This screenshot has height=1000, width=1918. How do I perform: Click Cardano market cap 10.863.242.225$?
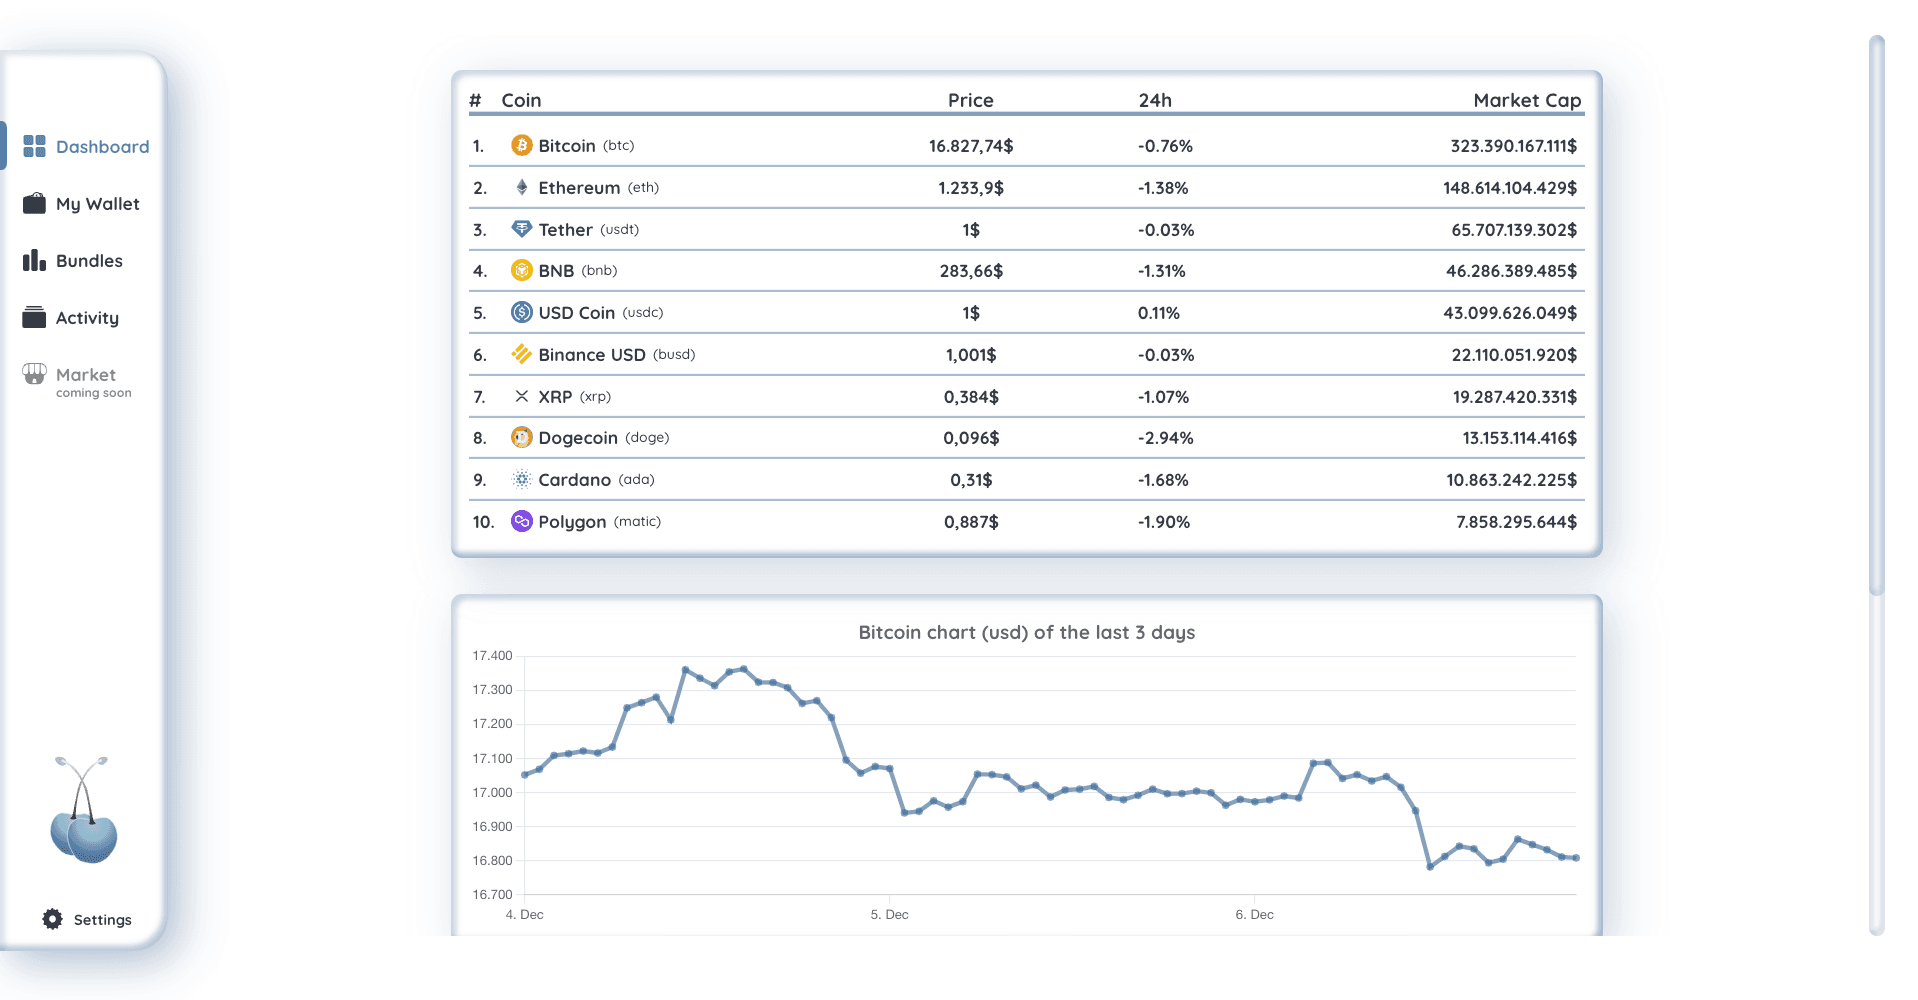[1511, 480]
